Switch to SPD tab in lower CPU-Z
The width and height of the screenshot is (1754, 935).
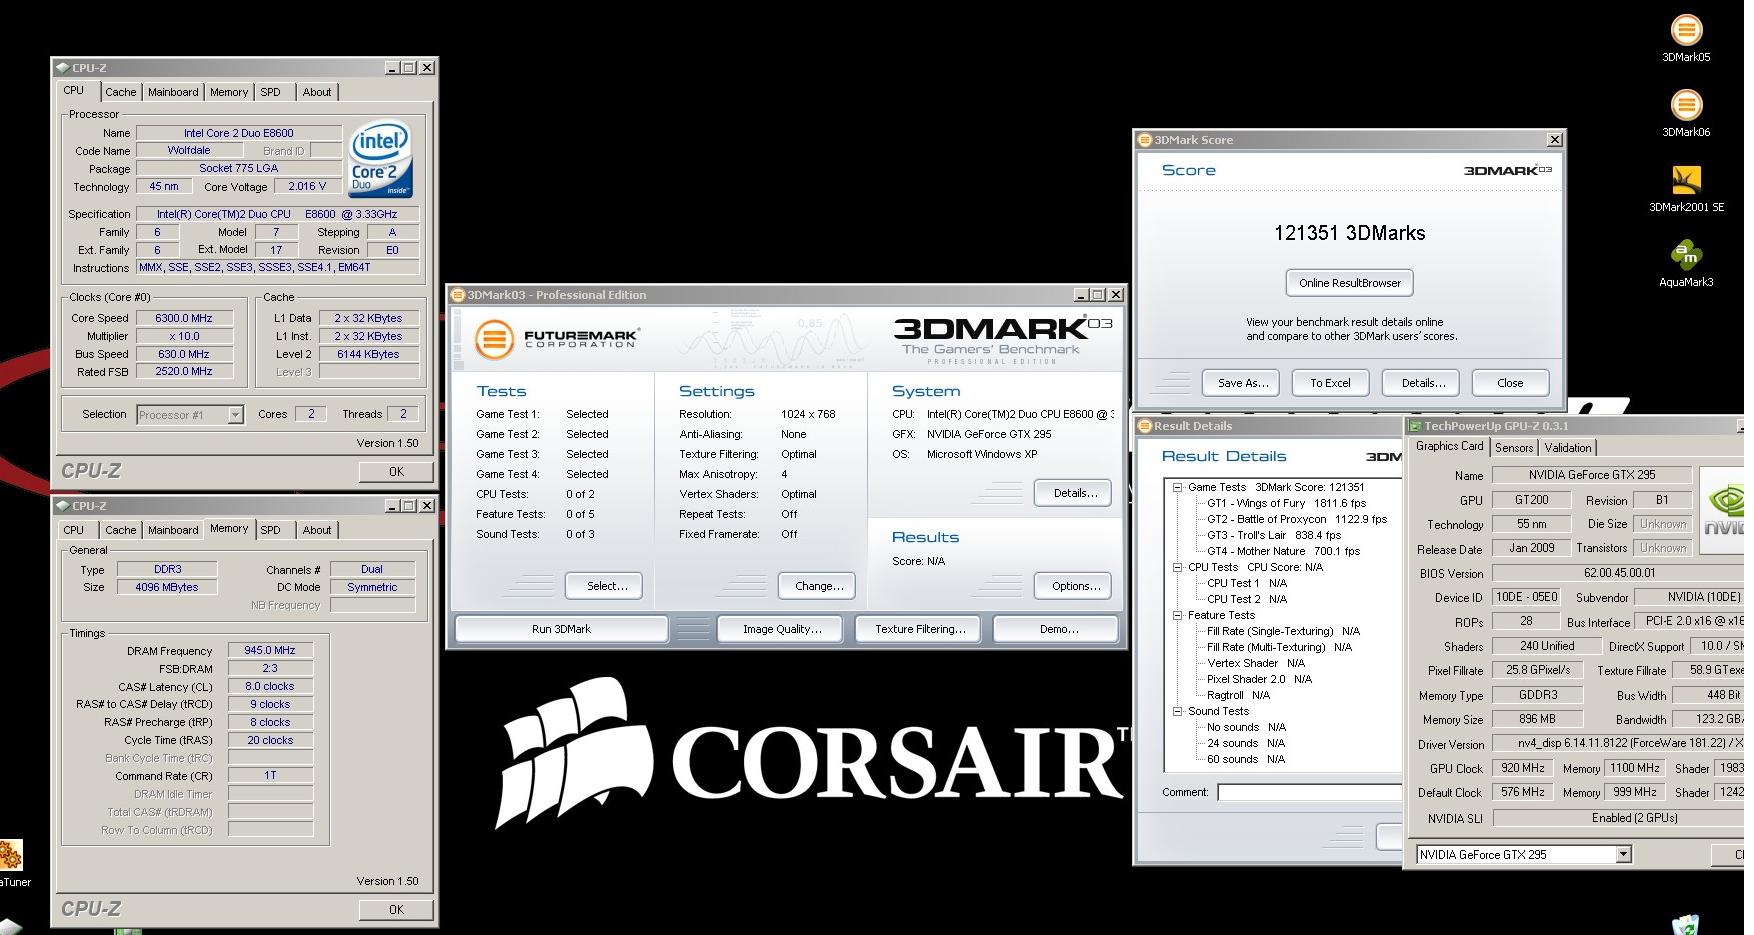click(271, 530)
